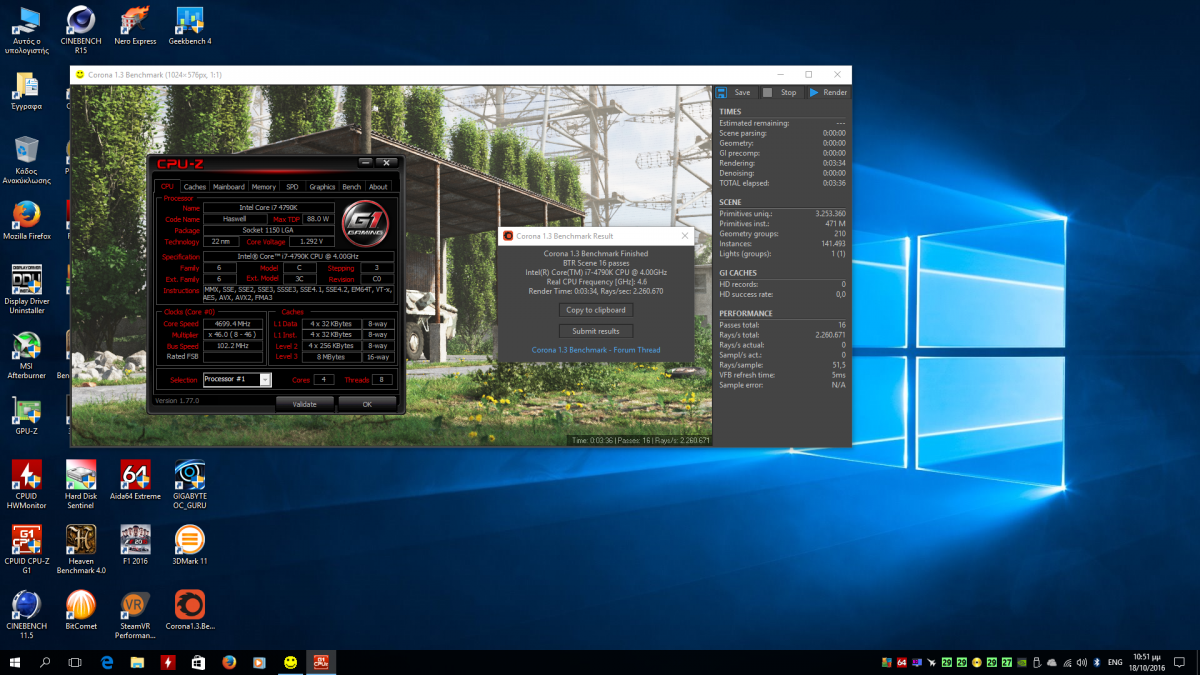Select the 3DMark 11 desktop icon
Screen dimensions: 1200x675
[x=189, y=546]
